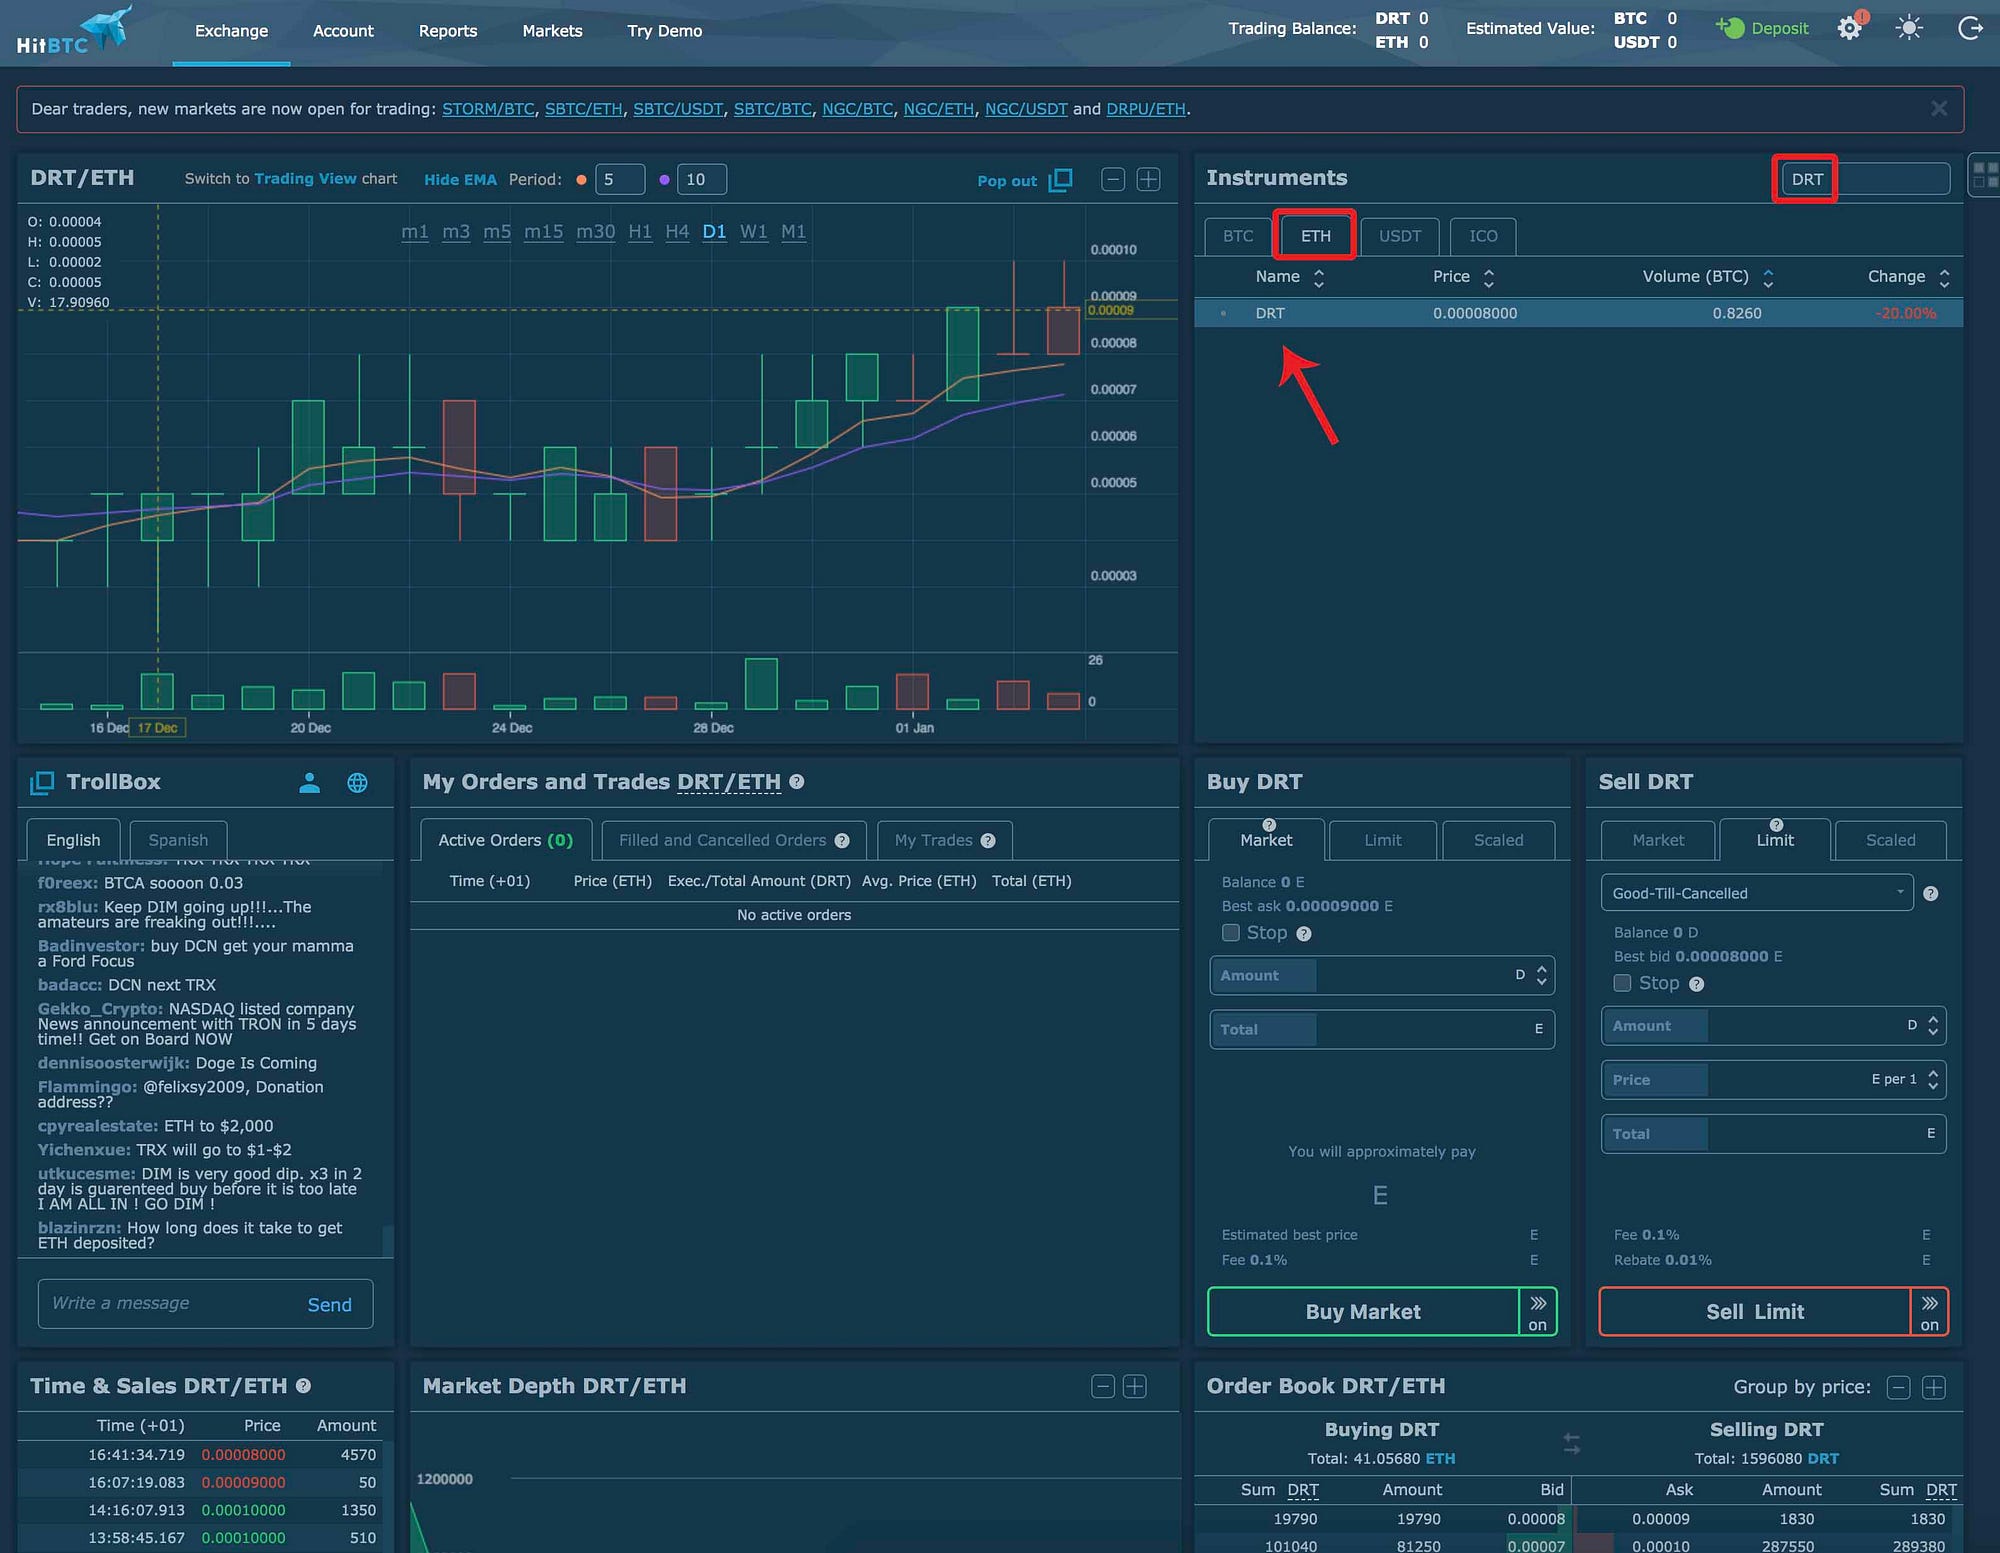
Task: Open help icon beside Sell Stop option
Action: click(1696, 984)
